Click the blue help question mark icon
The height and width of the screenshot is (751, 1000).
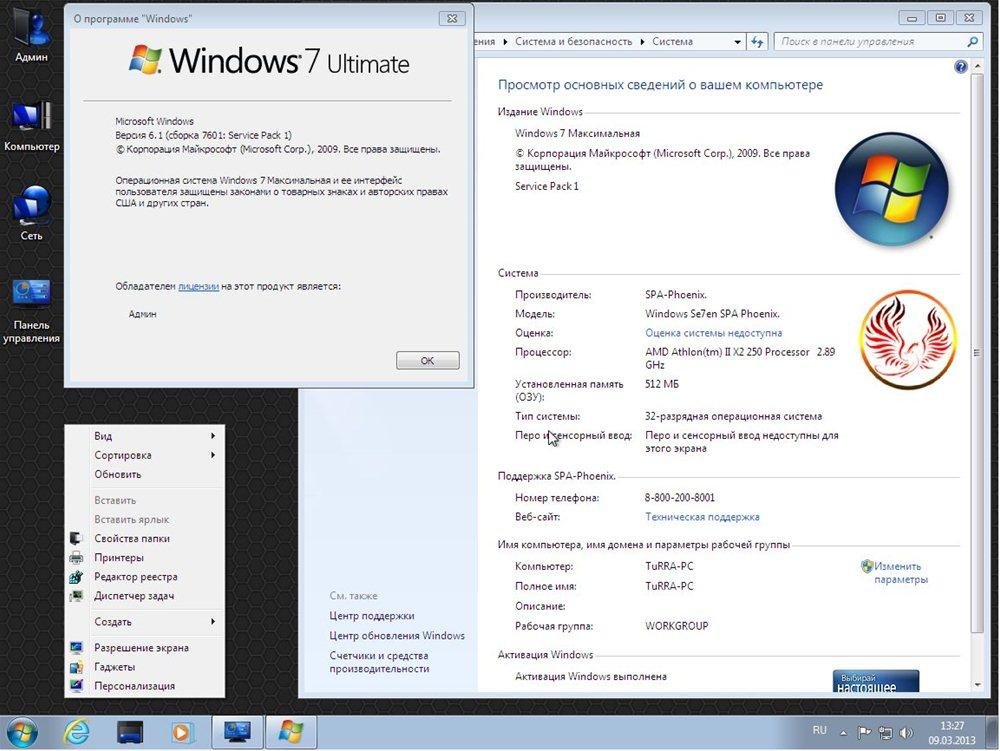[x=961, y=67]
